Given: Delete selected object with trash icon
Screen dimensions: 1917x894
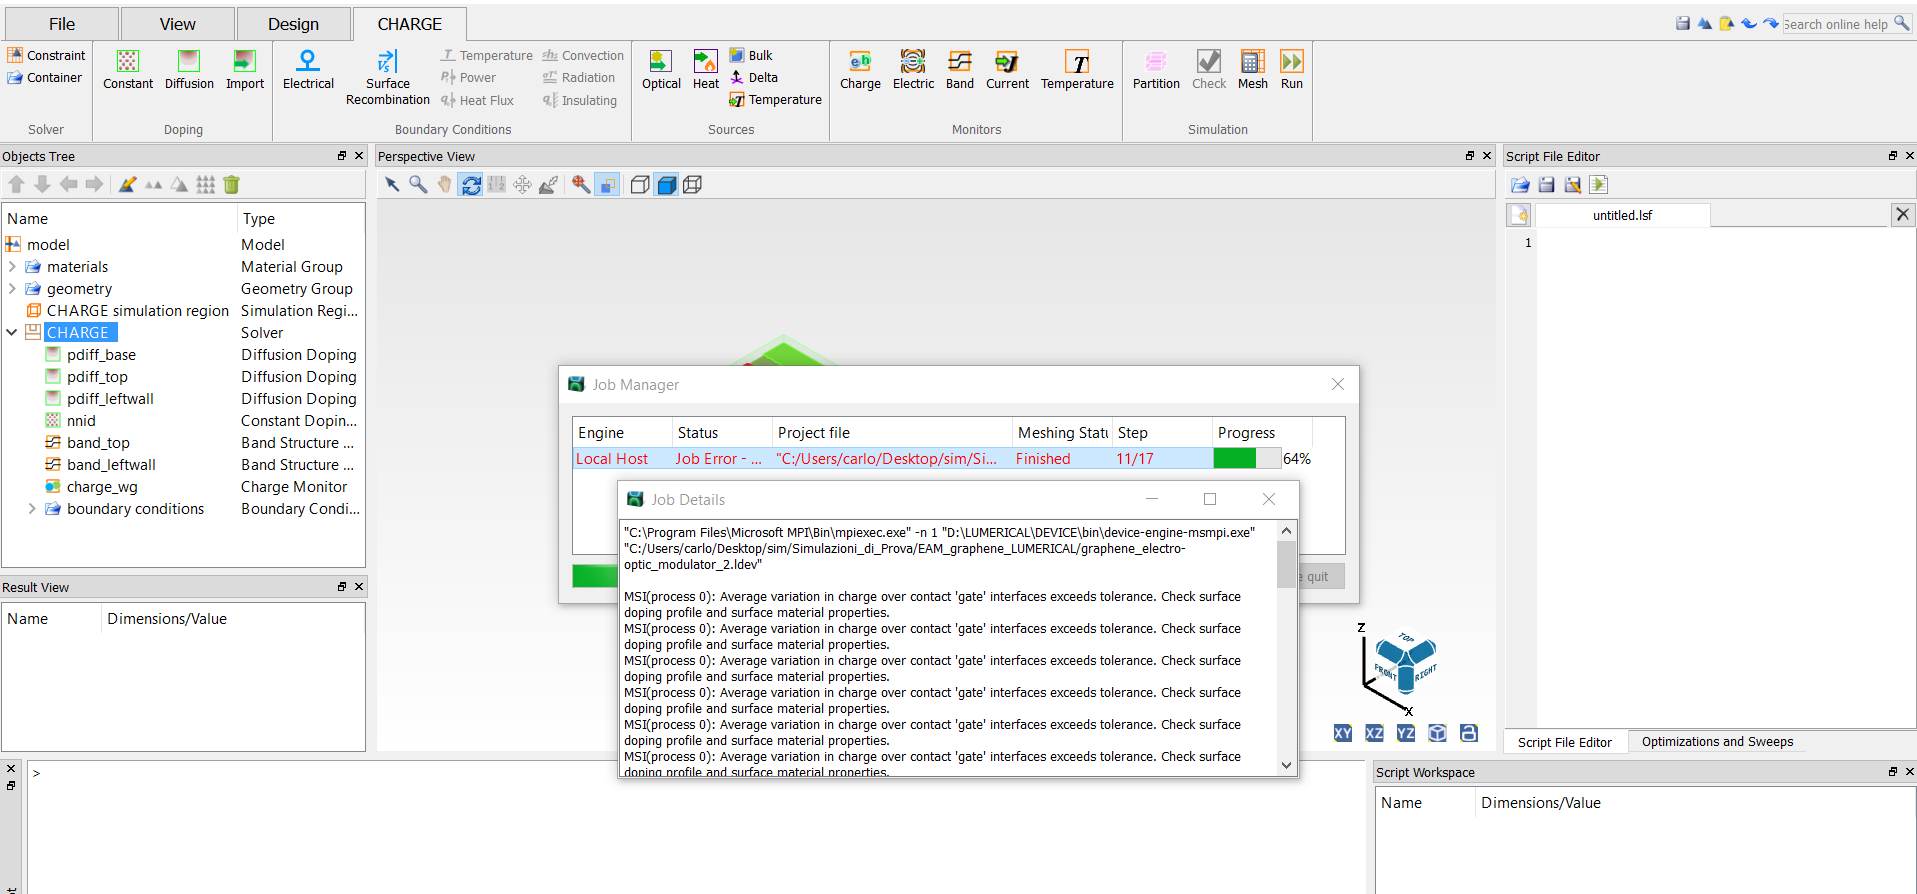Looking at the screenshot, I should [x=232, y=184].
